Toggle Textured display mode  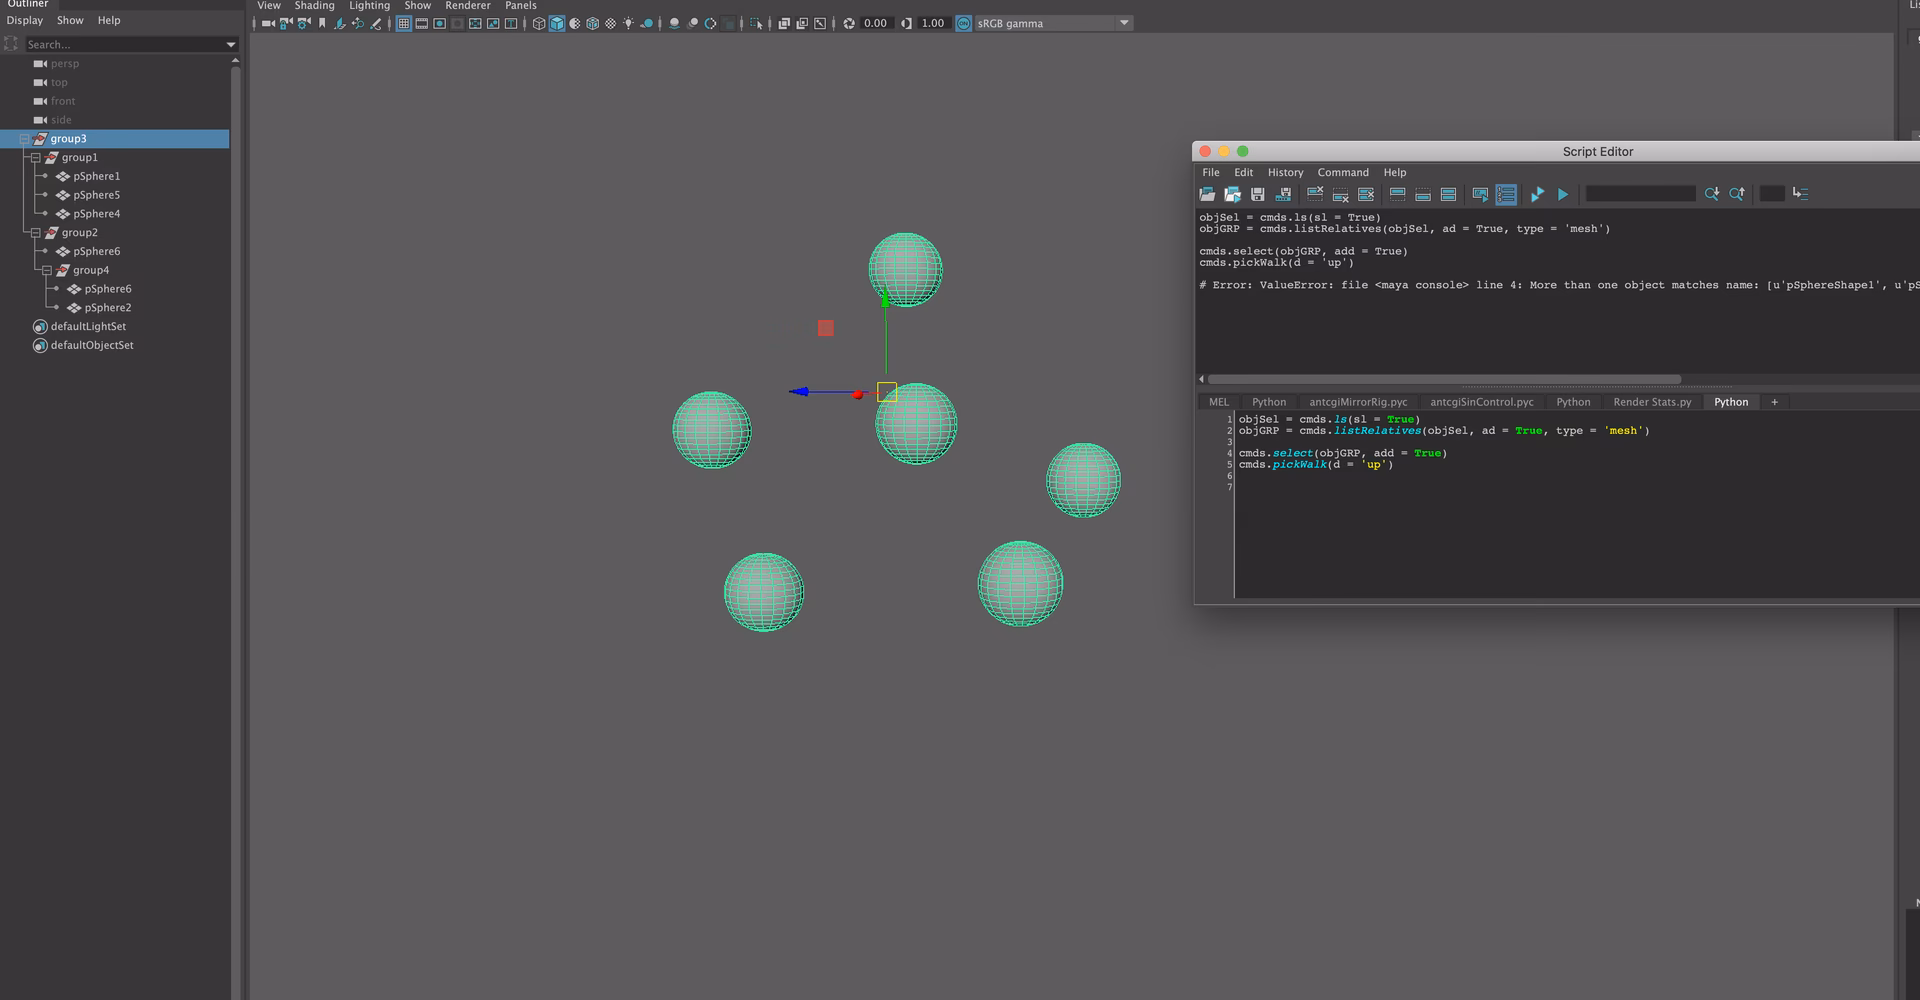coord(611,24)
